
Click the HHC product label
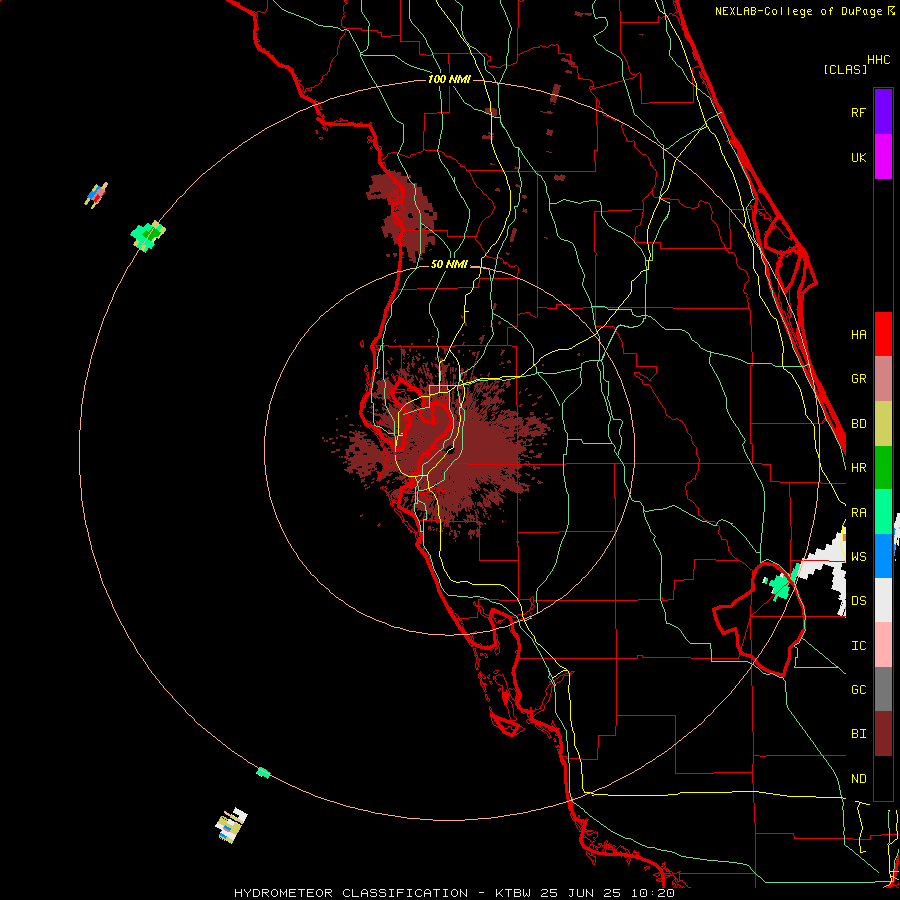879,60
